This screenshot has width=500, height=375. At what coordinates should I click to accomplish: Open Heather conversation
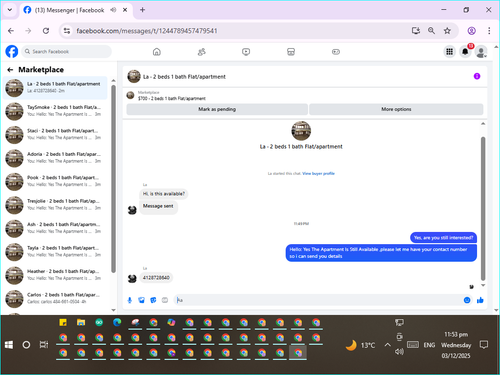click(55, 275)
